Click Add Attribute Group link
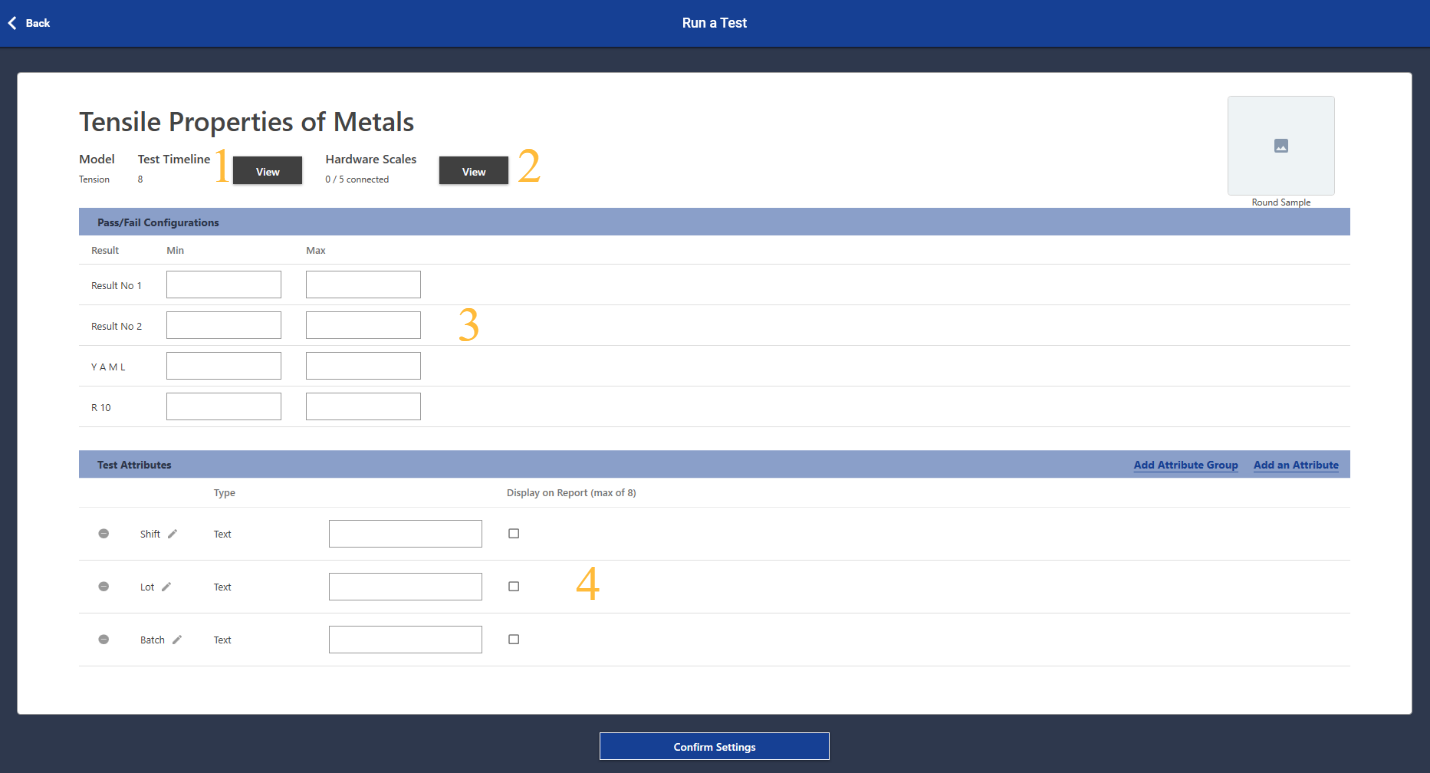 click(x=1186, y=465)
